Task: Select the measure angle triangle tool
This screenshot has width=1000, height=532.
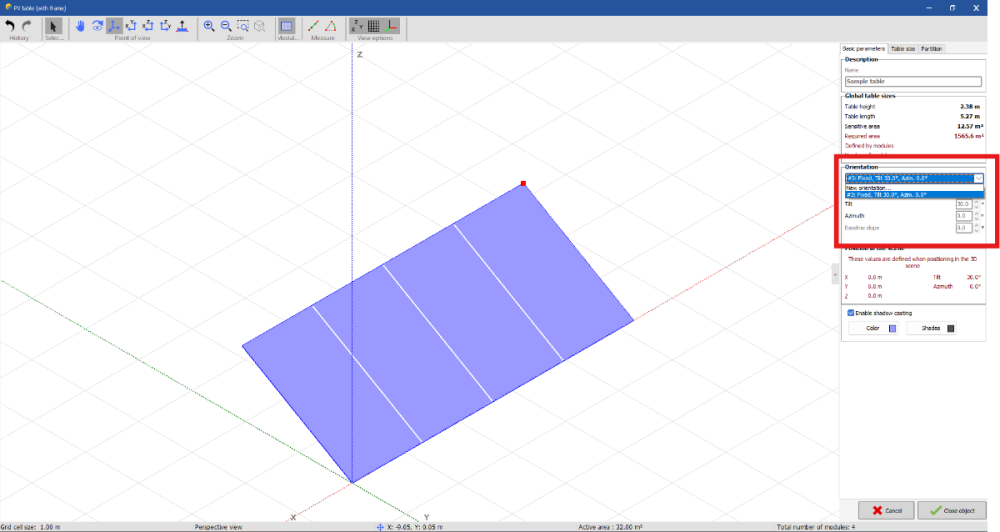Action: click(330, 26)
